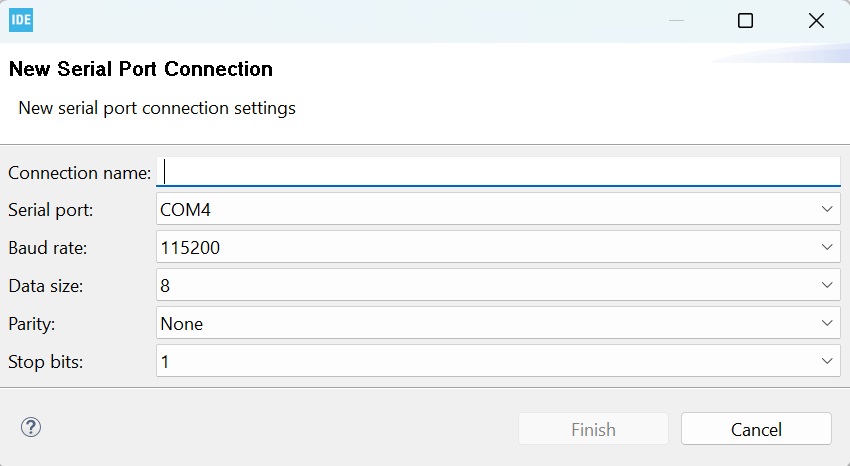Click the 115200 baud rate value
Image resolution: width=850 pixels, height=466 pixels.
point(190,248)
